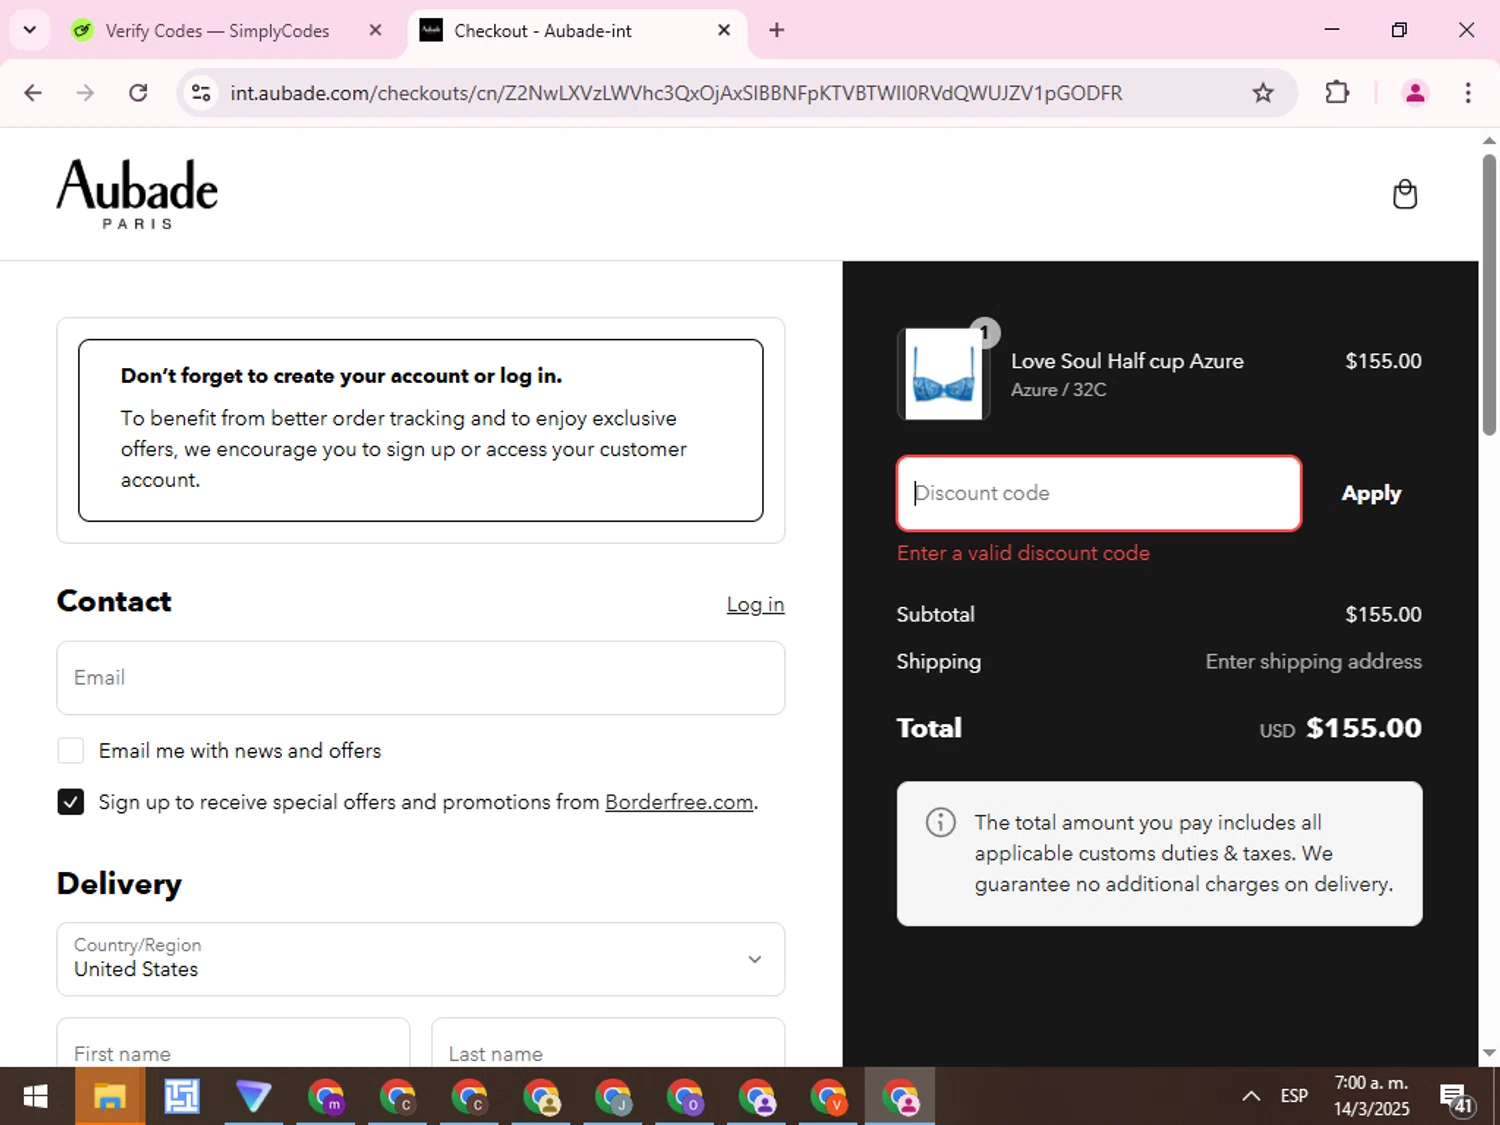The height and width of the screenshot is (1125, 1500).
Task: Open Chrome profile 'O' taskbar icon
Action: click(x=685, y=1097)
